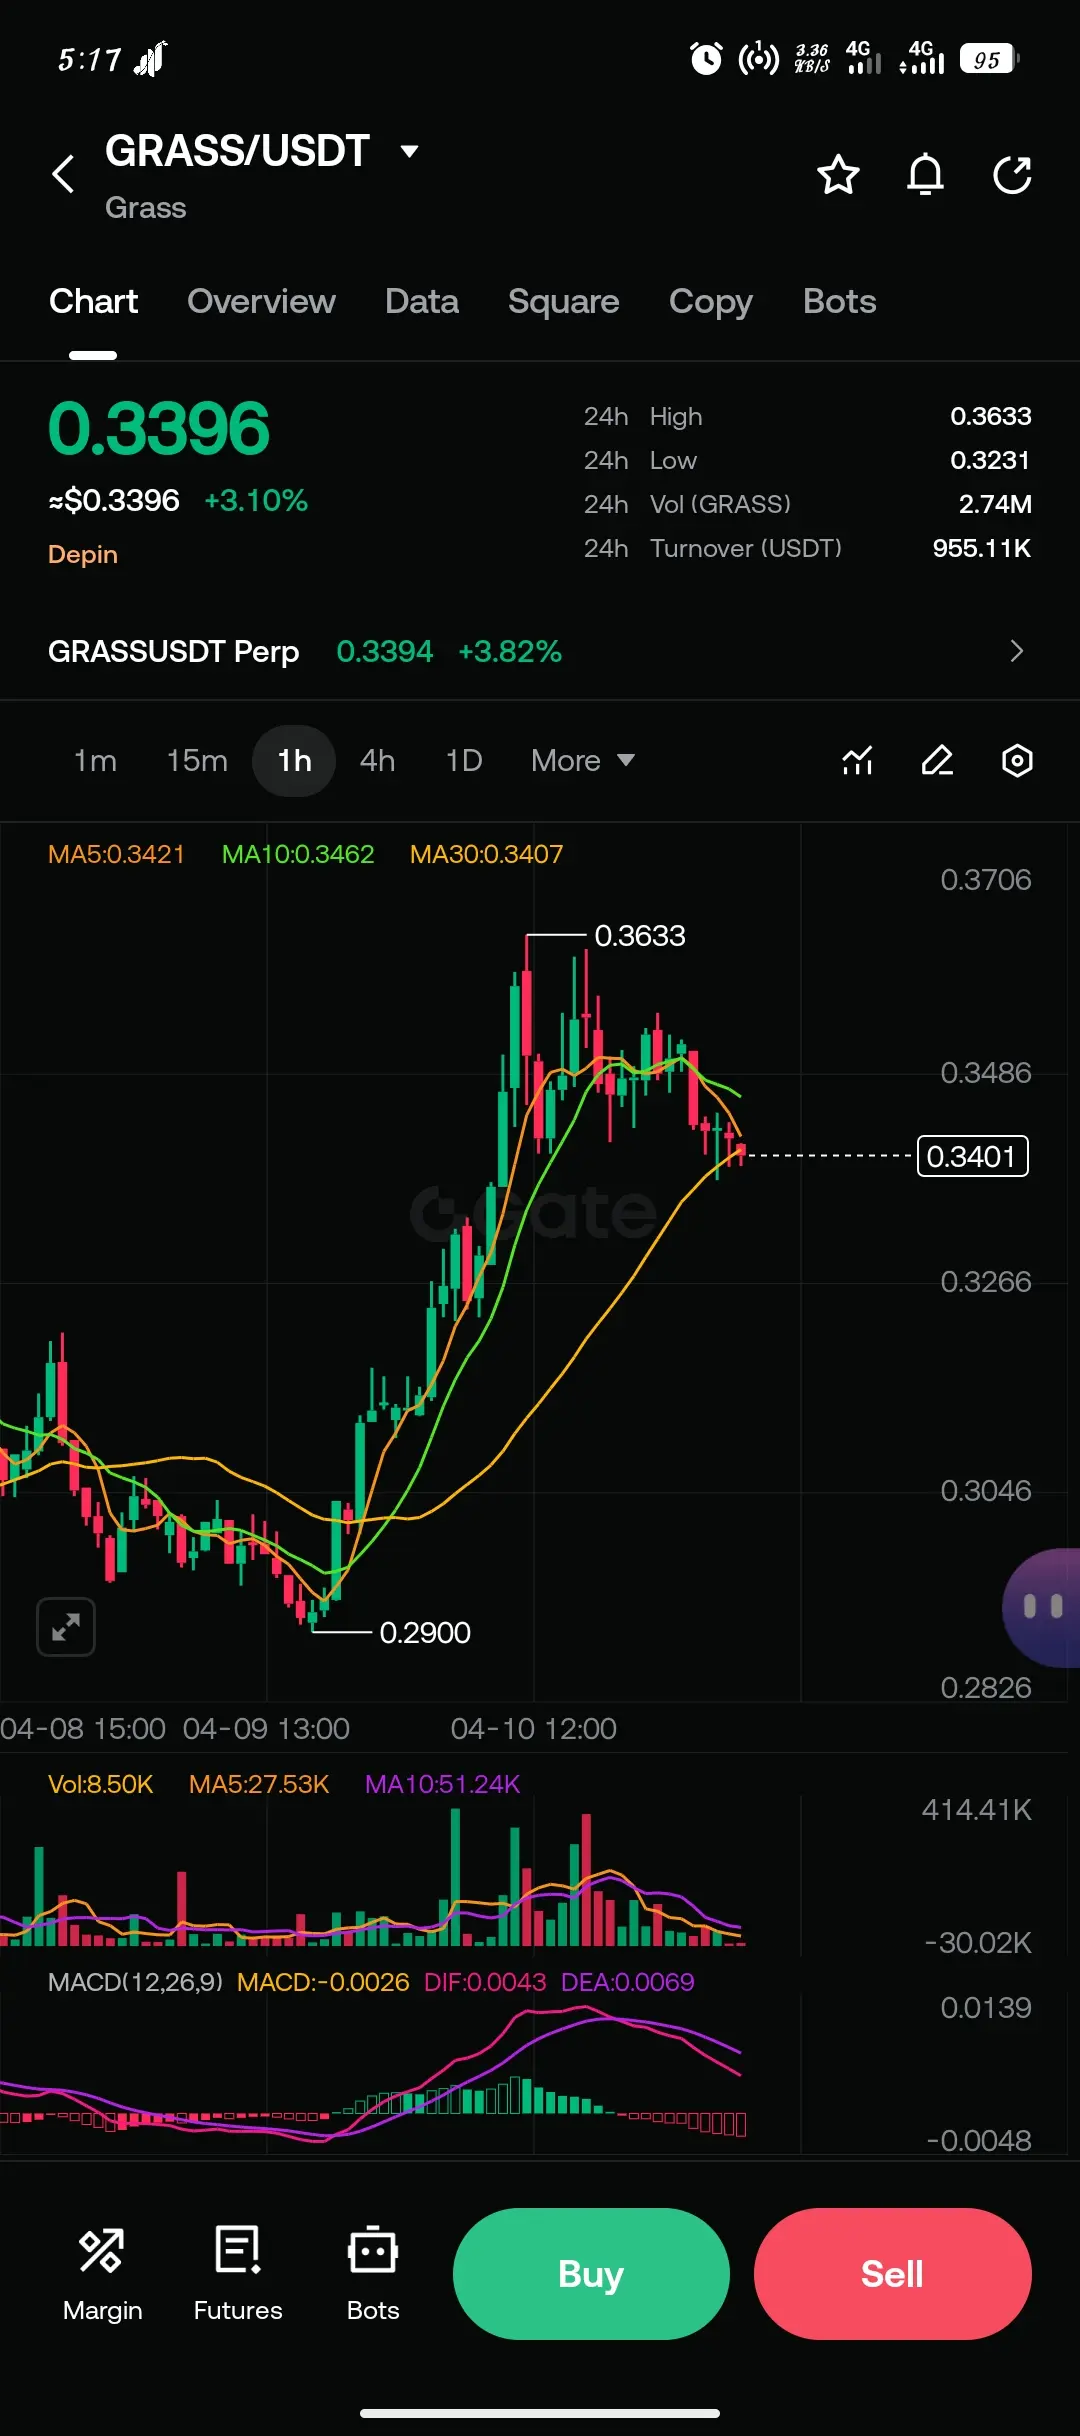Tap the back arrow icon
Viewport: 1080px width, 2436px height.
(x=63, y=174)
